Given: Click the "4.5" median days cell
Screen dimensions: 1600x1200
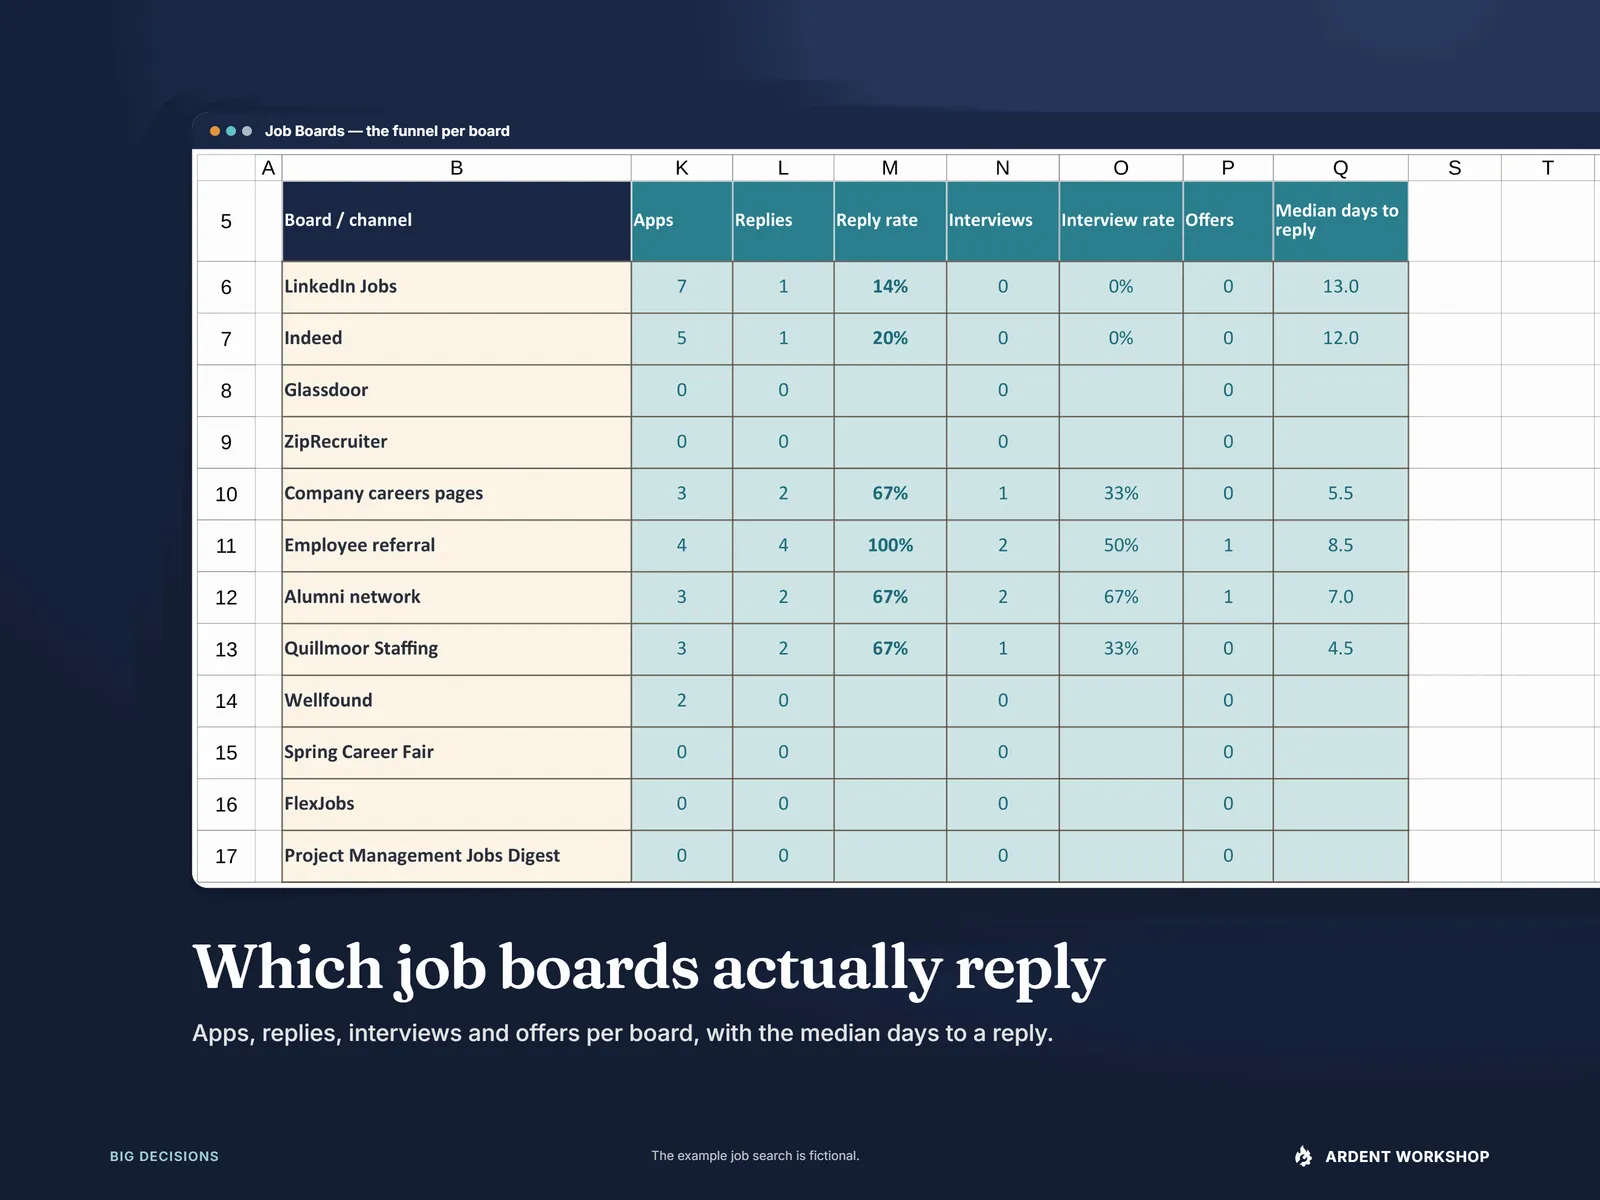Looking at the screenshot, I should tap(1341, 649).
